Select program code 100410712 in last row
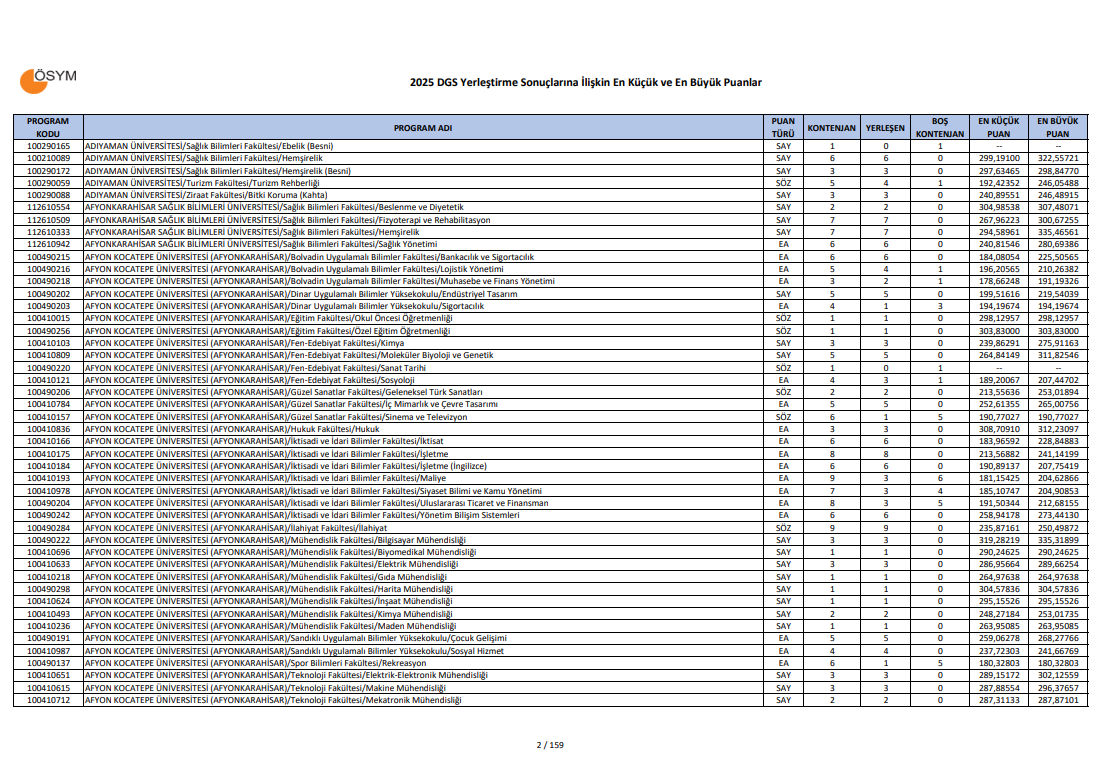The width and height of the screenshot is (1106, 761). click(48, 701)
